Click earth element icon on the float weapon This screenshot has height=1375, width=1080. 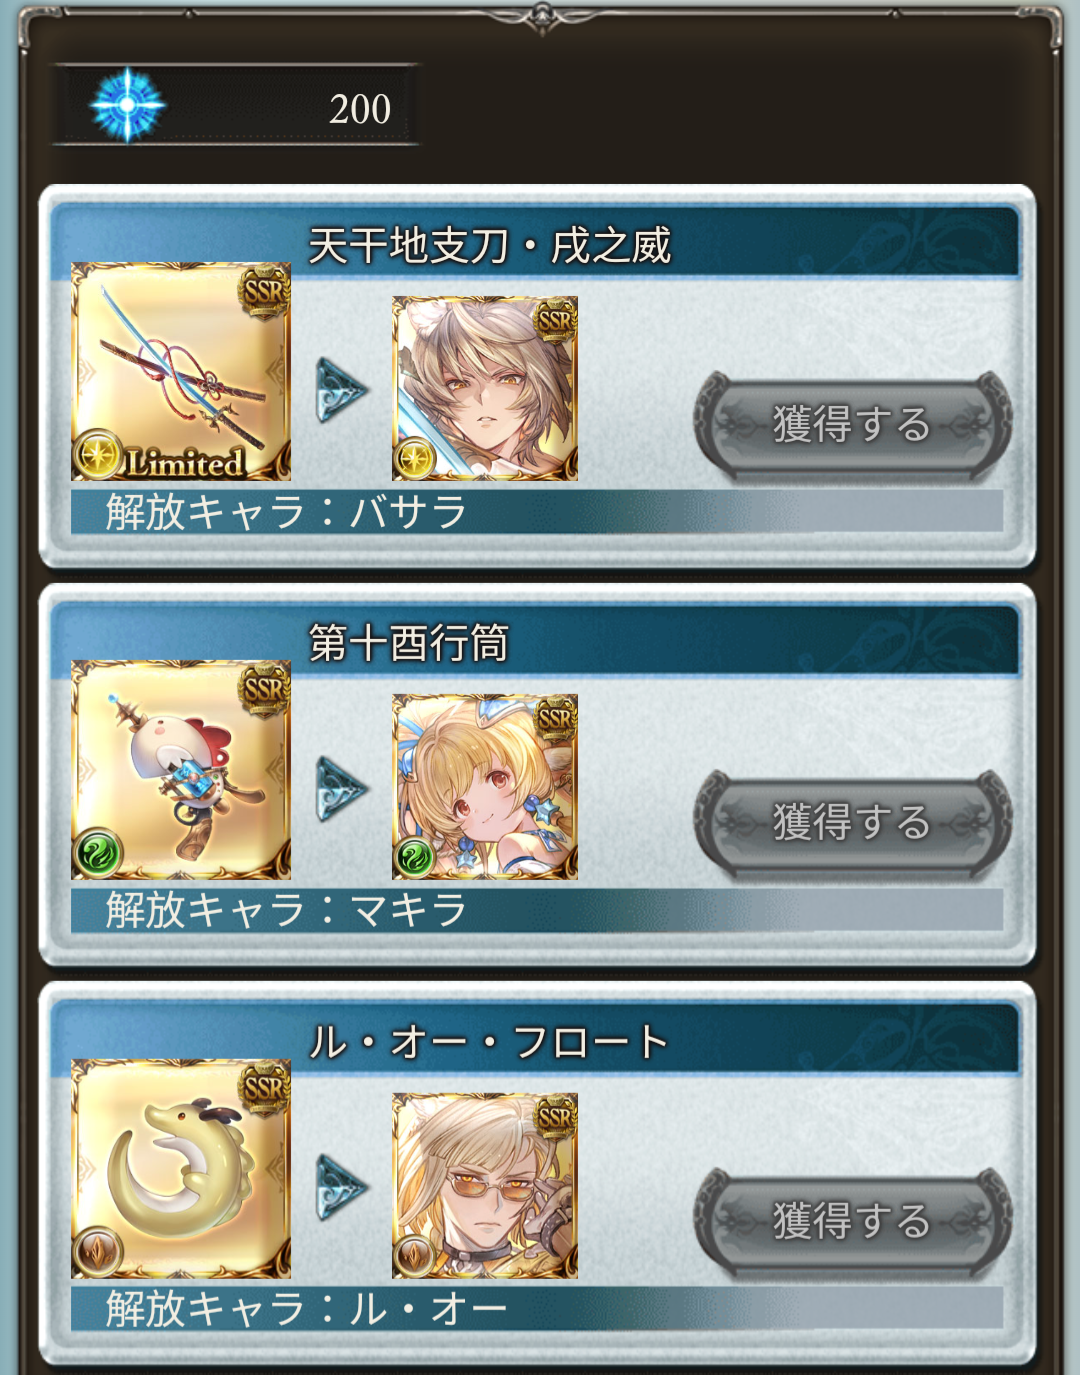97,1252
